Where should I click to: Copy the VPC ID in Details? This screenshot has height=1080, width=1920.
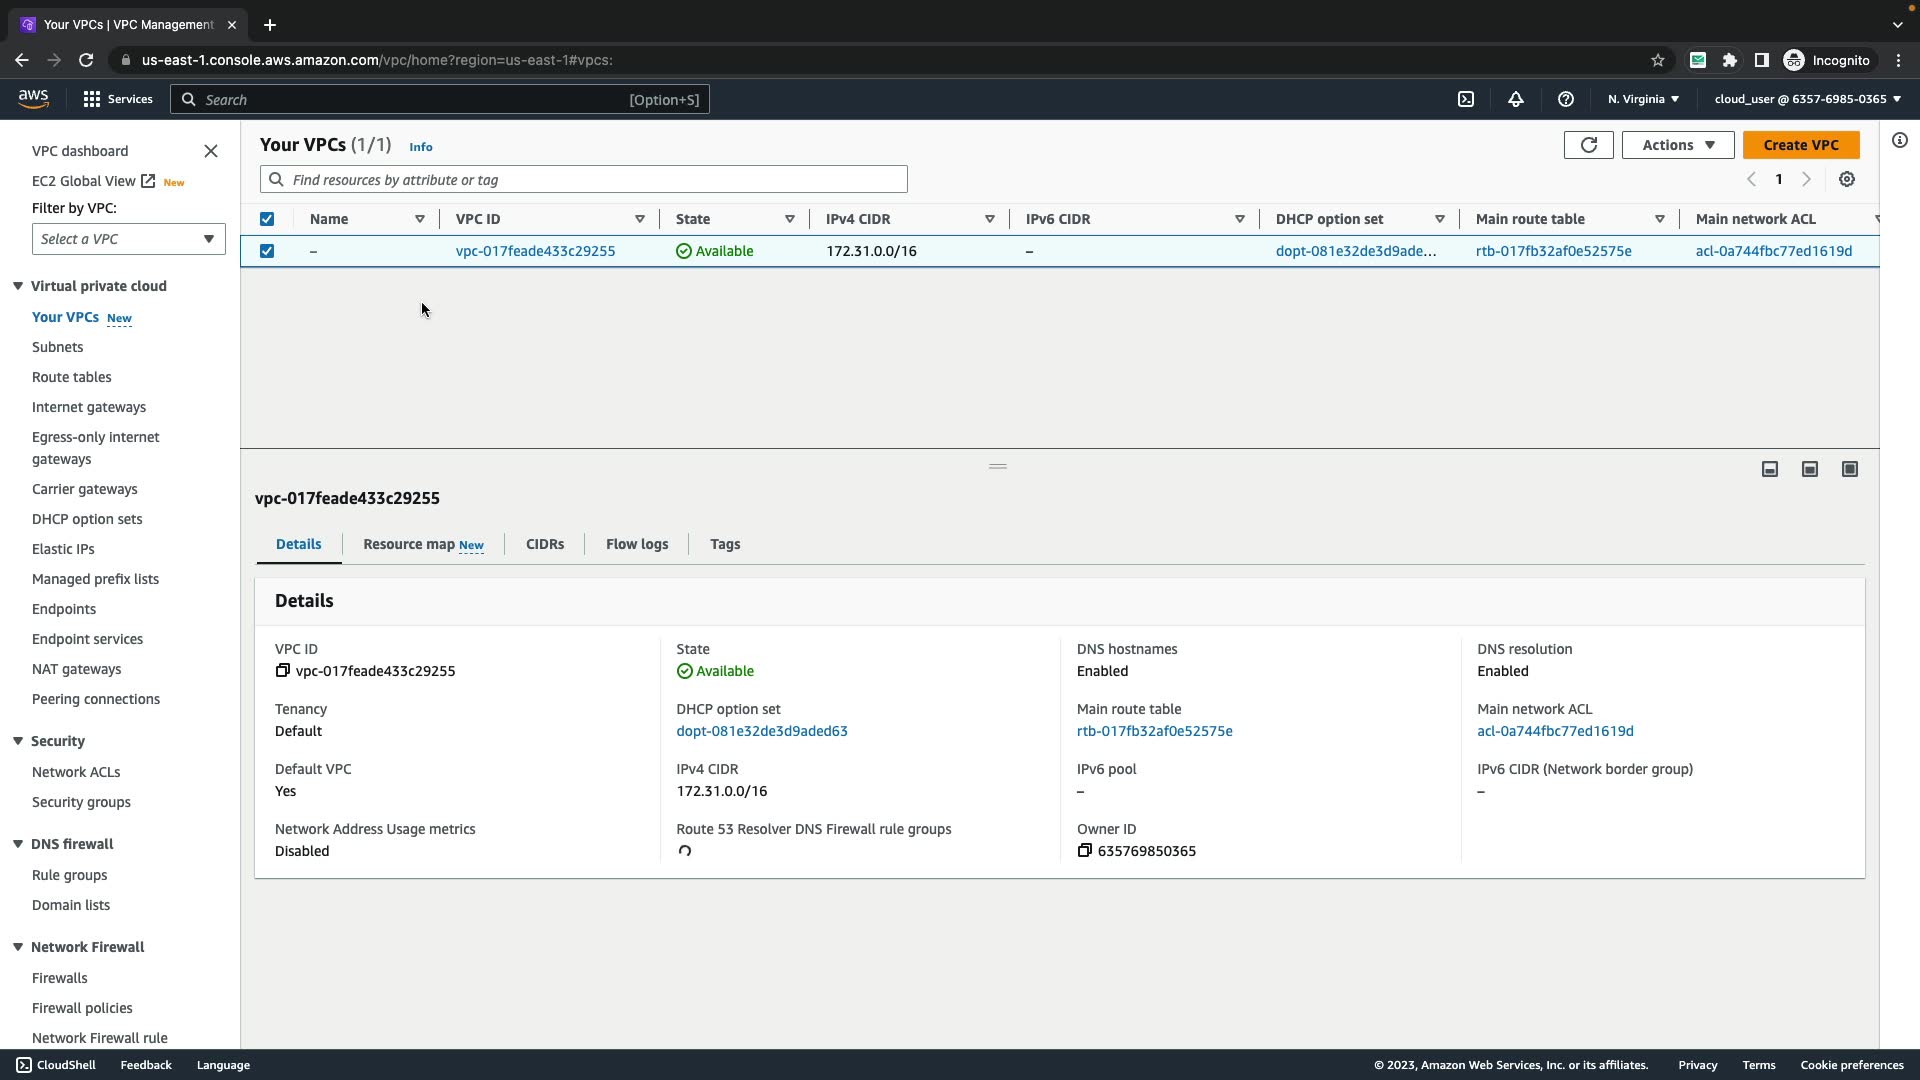[x=282, y=671]
